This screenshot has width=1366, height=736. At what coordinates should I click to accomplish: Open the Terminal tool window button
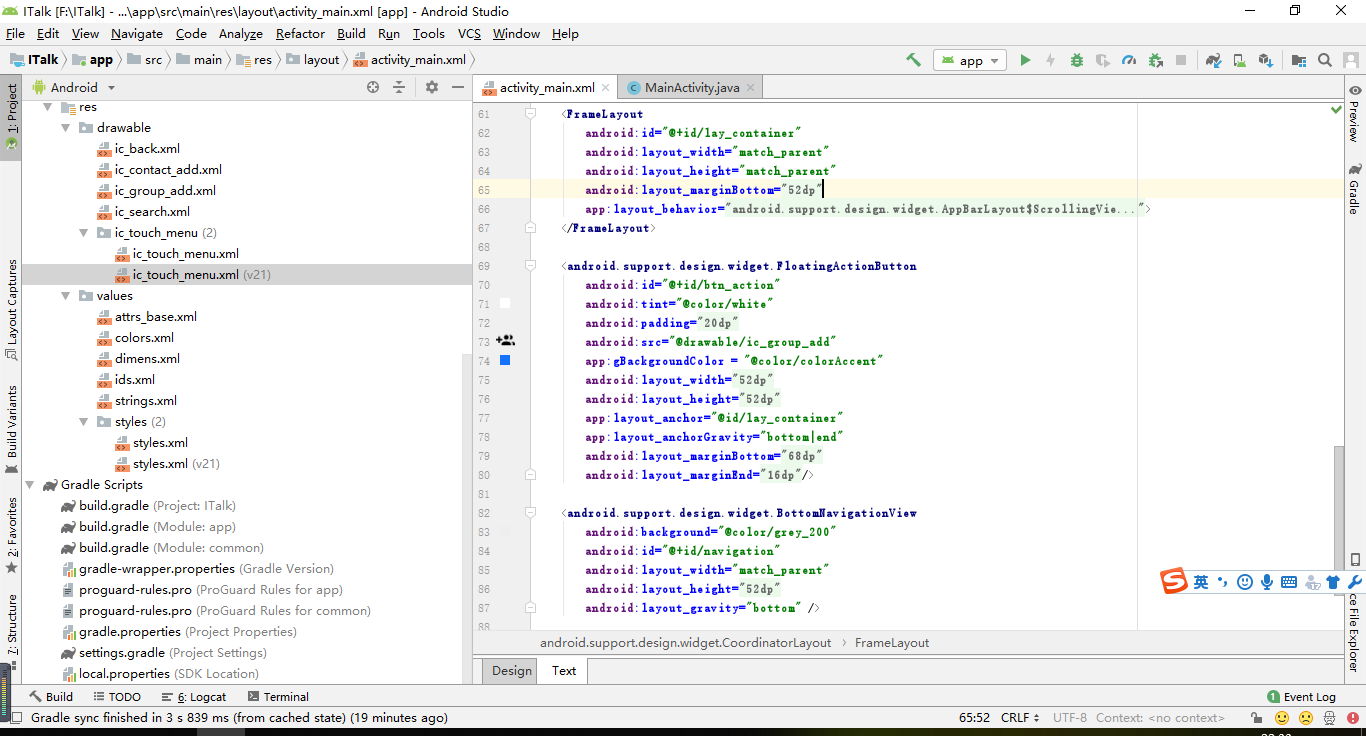point(279,696)
